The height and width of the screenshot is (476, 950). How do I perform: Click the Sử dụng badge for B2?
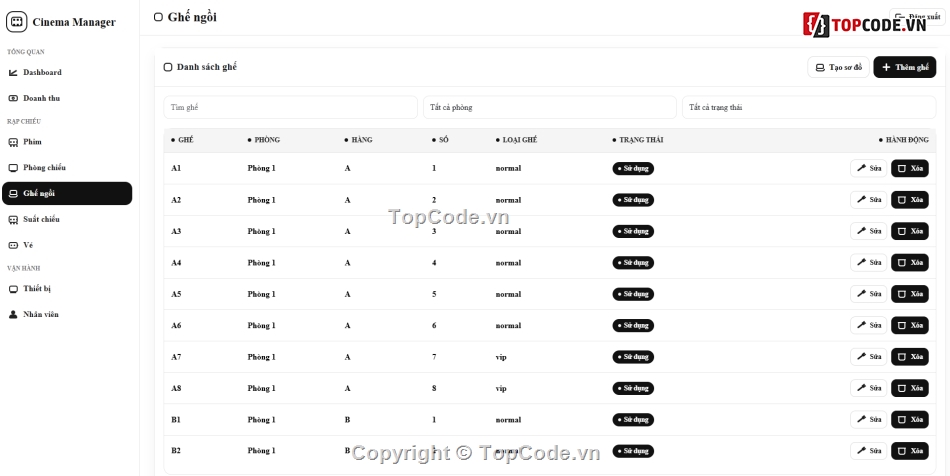633,451
